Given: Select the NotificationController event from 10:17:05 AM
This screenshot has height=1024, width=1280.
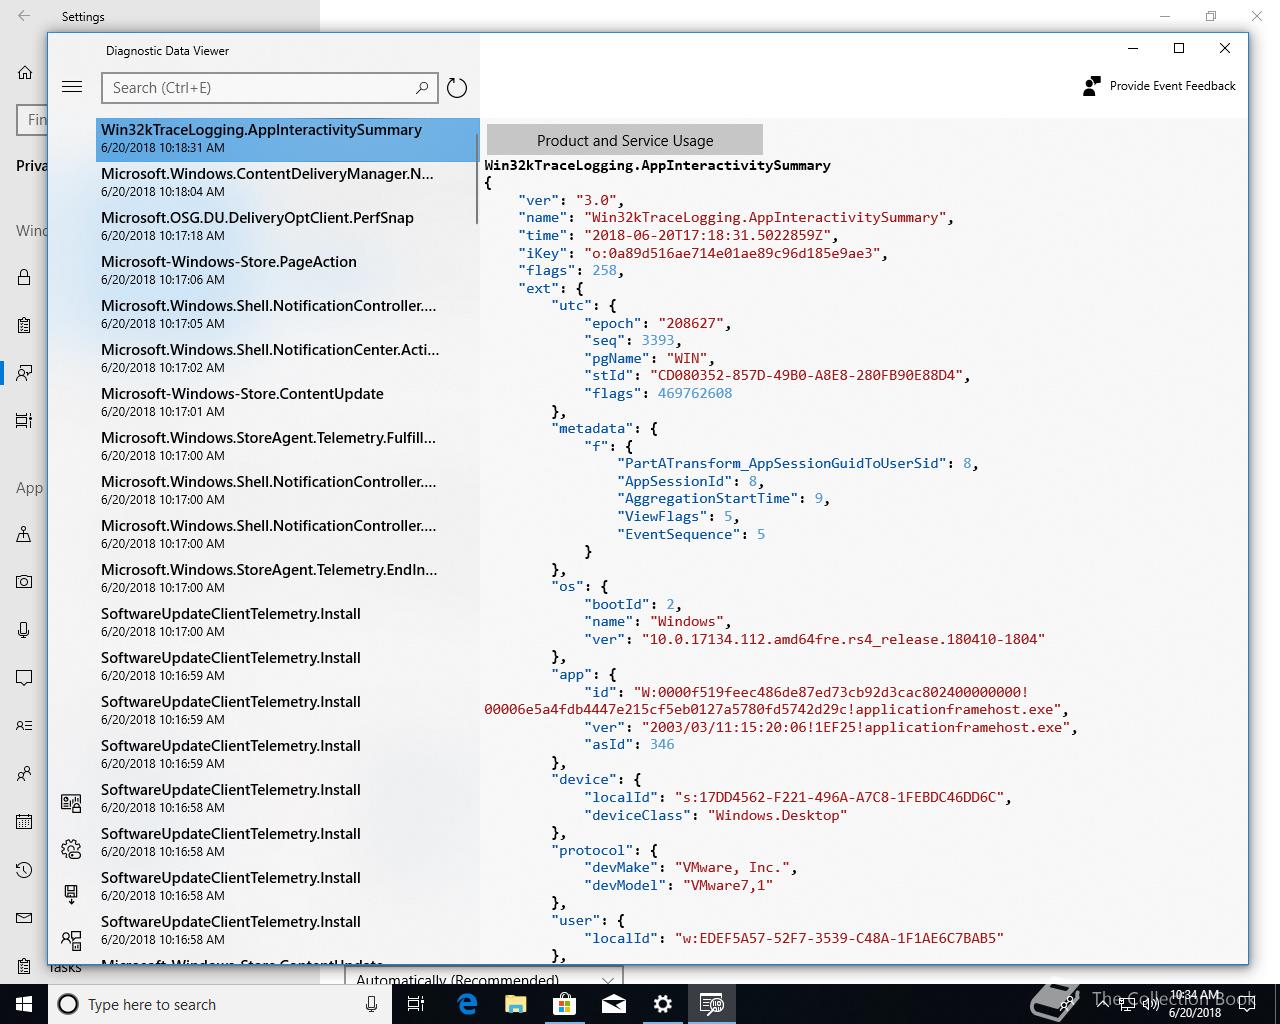Looking at the screenshot, I should point(288,314).
